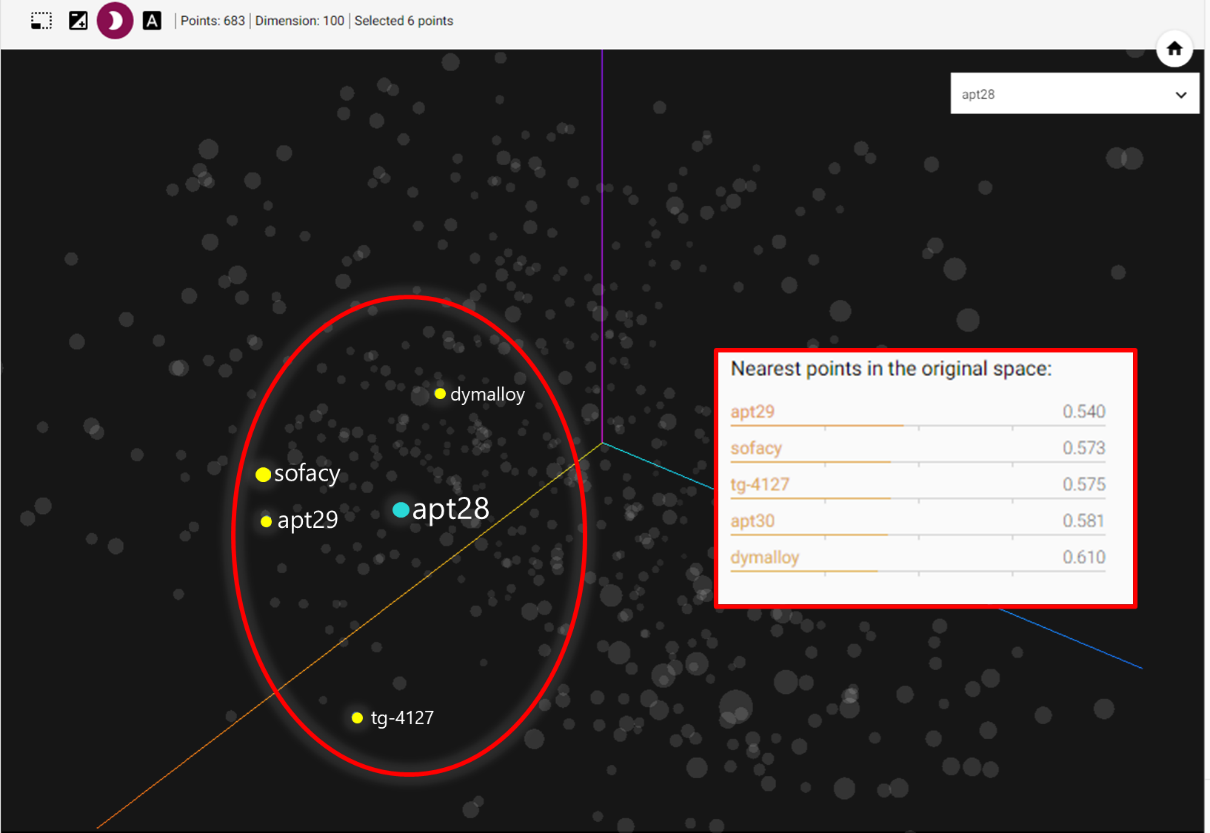The width and height of the screenshot is (1210, 833).
Task: Select the bounding box selection tool
Action: (41, 20)
